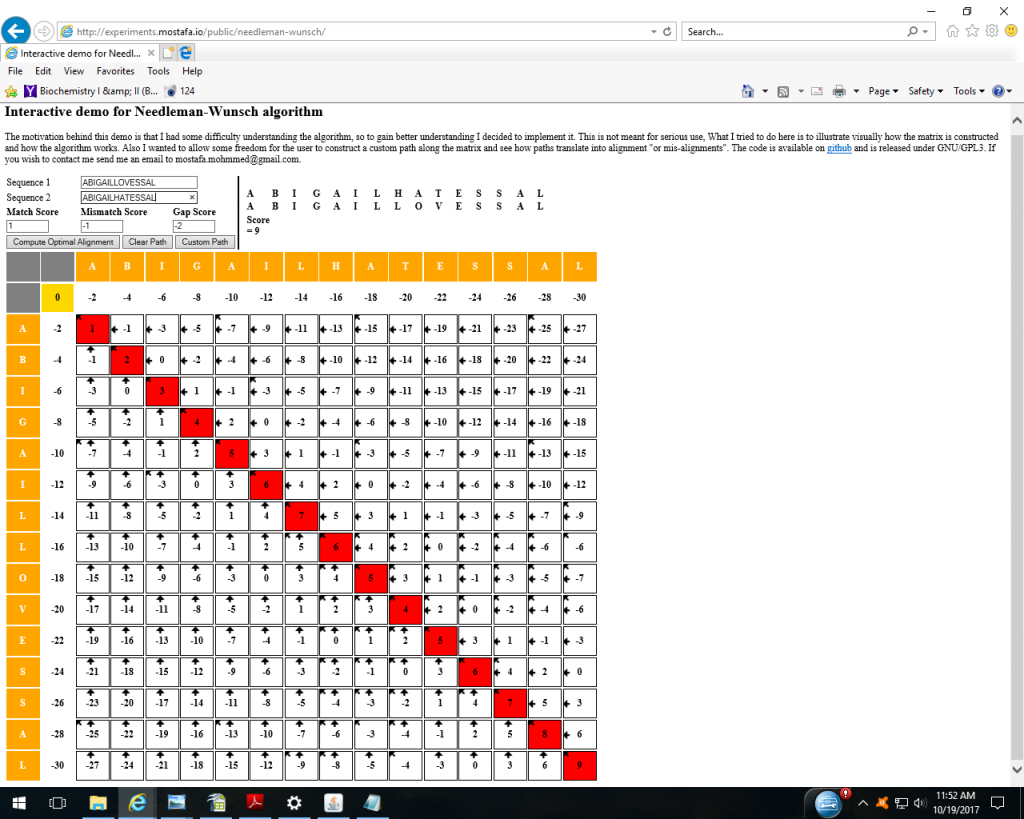Viewport: 1024px width, 819px height.
Task: Click the Compute Optimal Alignment button
Action: 63,242
